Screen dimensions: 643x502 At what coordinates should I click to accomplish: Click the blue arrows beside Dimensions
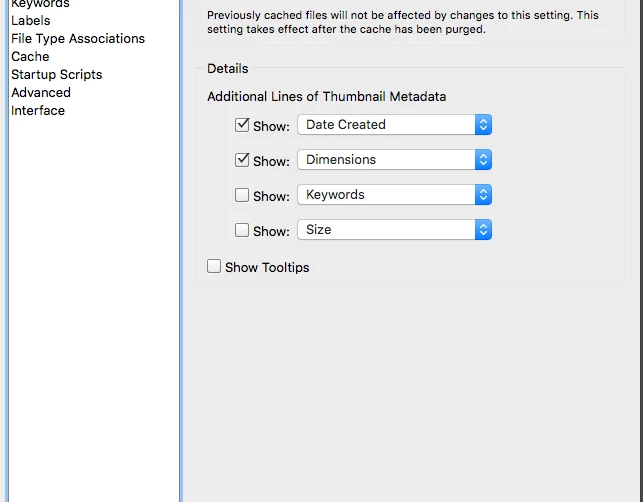484,160
